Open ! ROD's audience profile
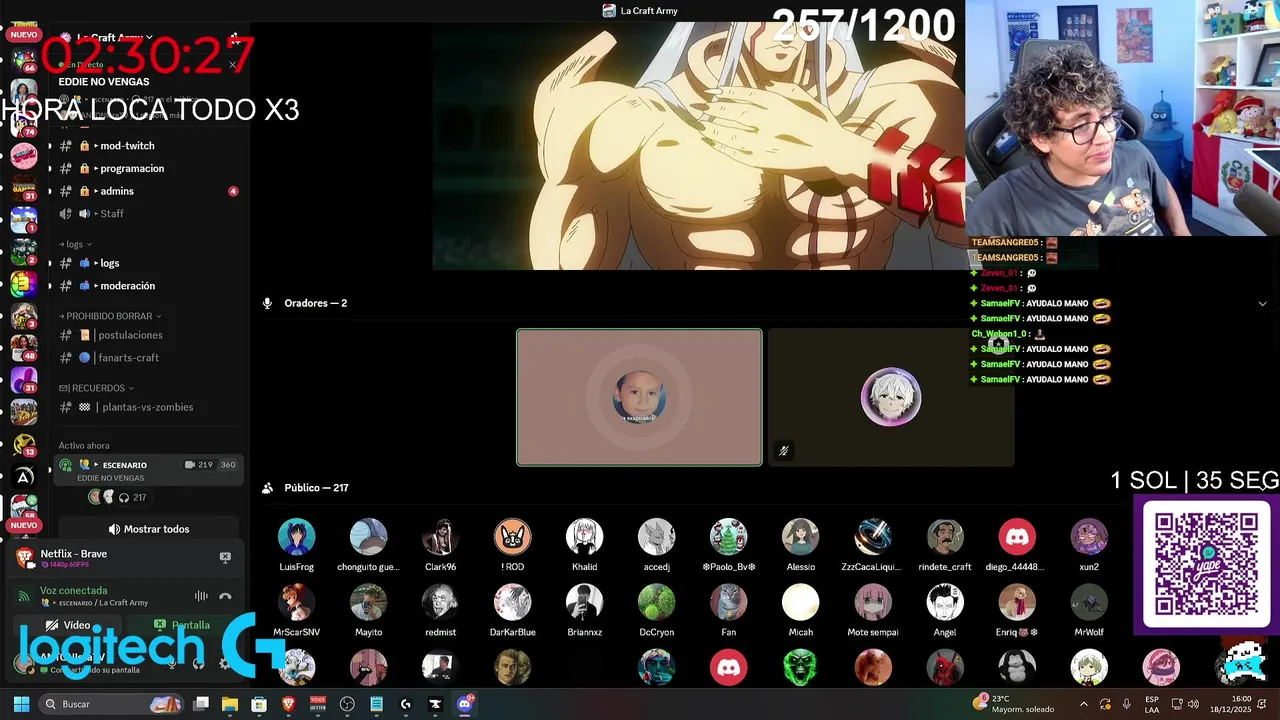The image size is (1280, 720). (512, 537)
